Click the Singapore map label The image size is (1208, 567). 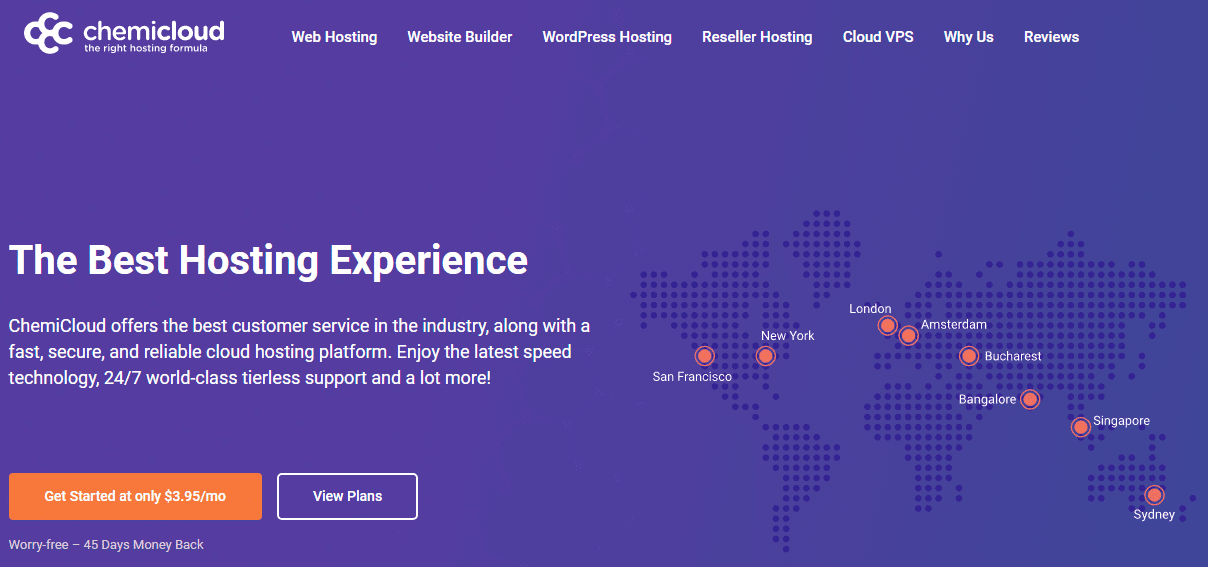point(1122,421)
